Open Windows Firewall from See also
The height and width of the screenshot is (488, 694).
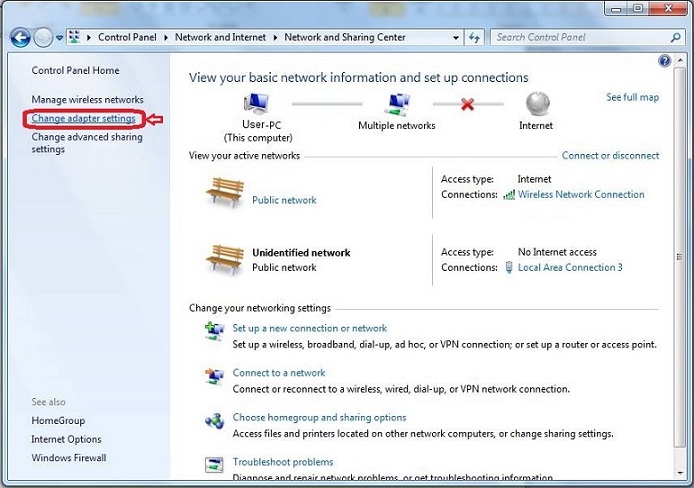(68, 458)
